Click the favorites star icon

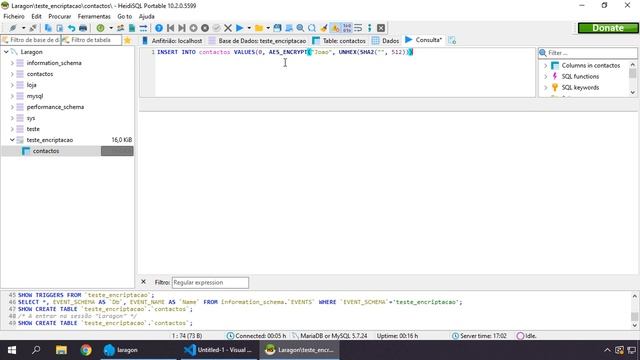(127, 40)
